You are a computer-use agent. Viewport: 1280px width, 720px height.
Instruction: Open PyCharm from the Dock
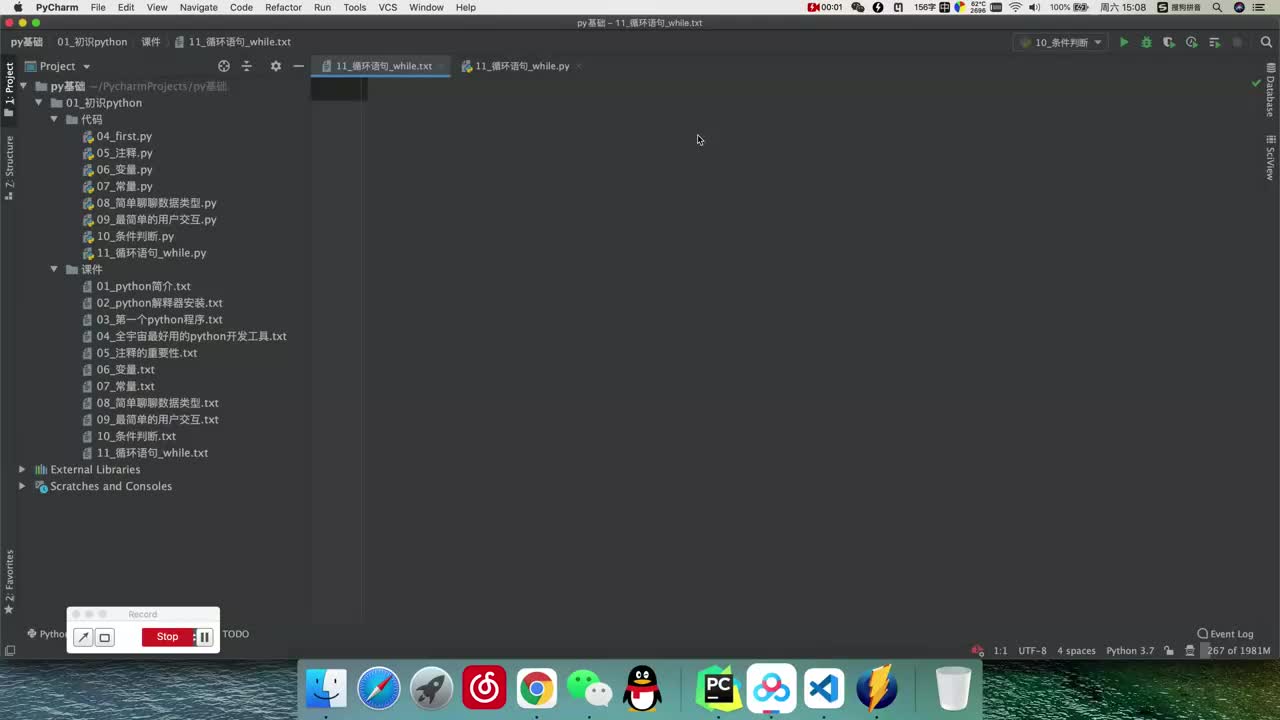718,688
